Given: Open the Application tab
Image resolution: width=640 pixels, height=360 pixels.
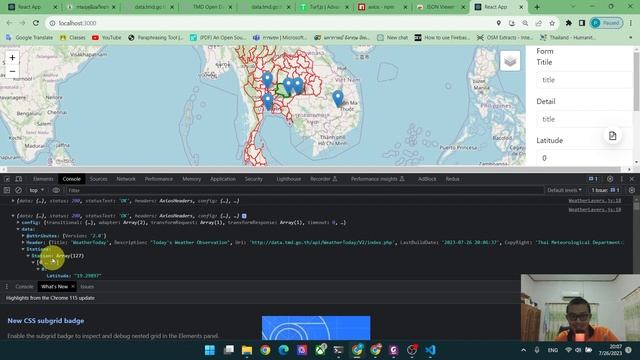Looking at the screenshot, I should point(223,179).
